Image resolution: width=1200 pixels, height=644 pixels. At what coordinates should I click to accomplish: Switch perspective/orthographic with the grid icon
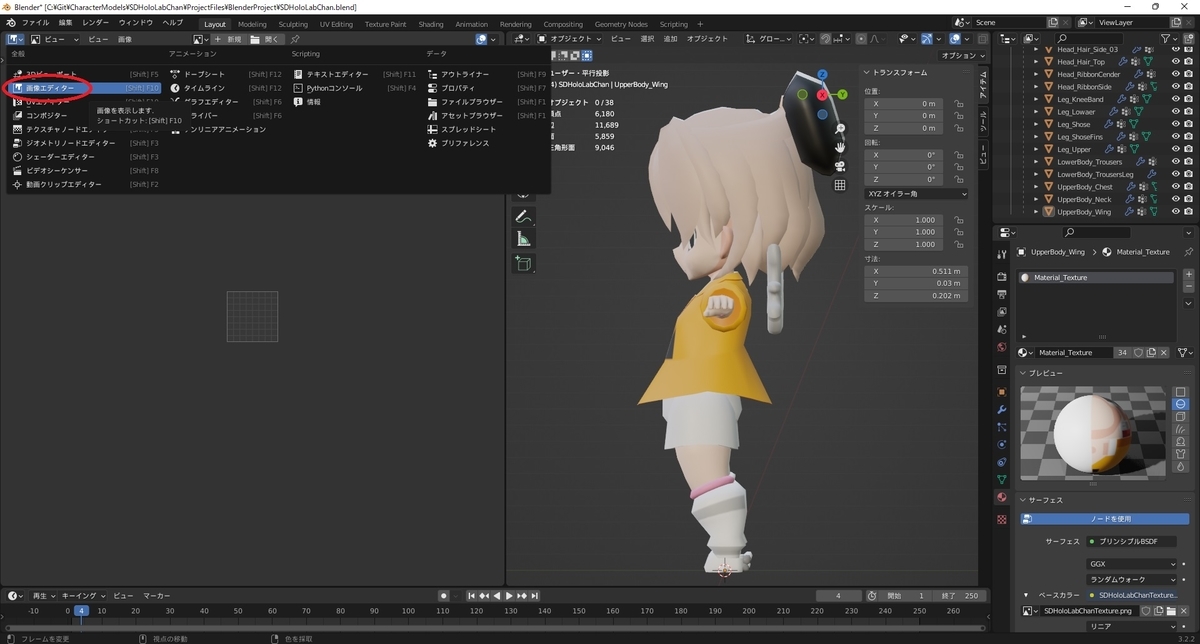840,185
